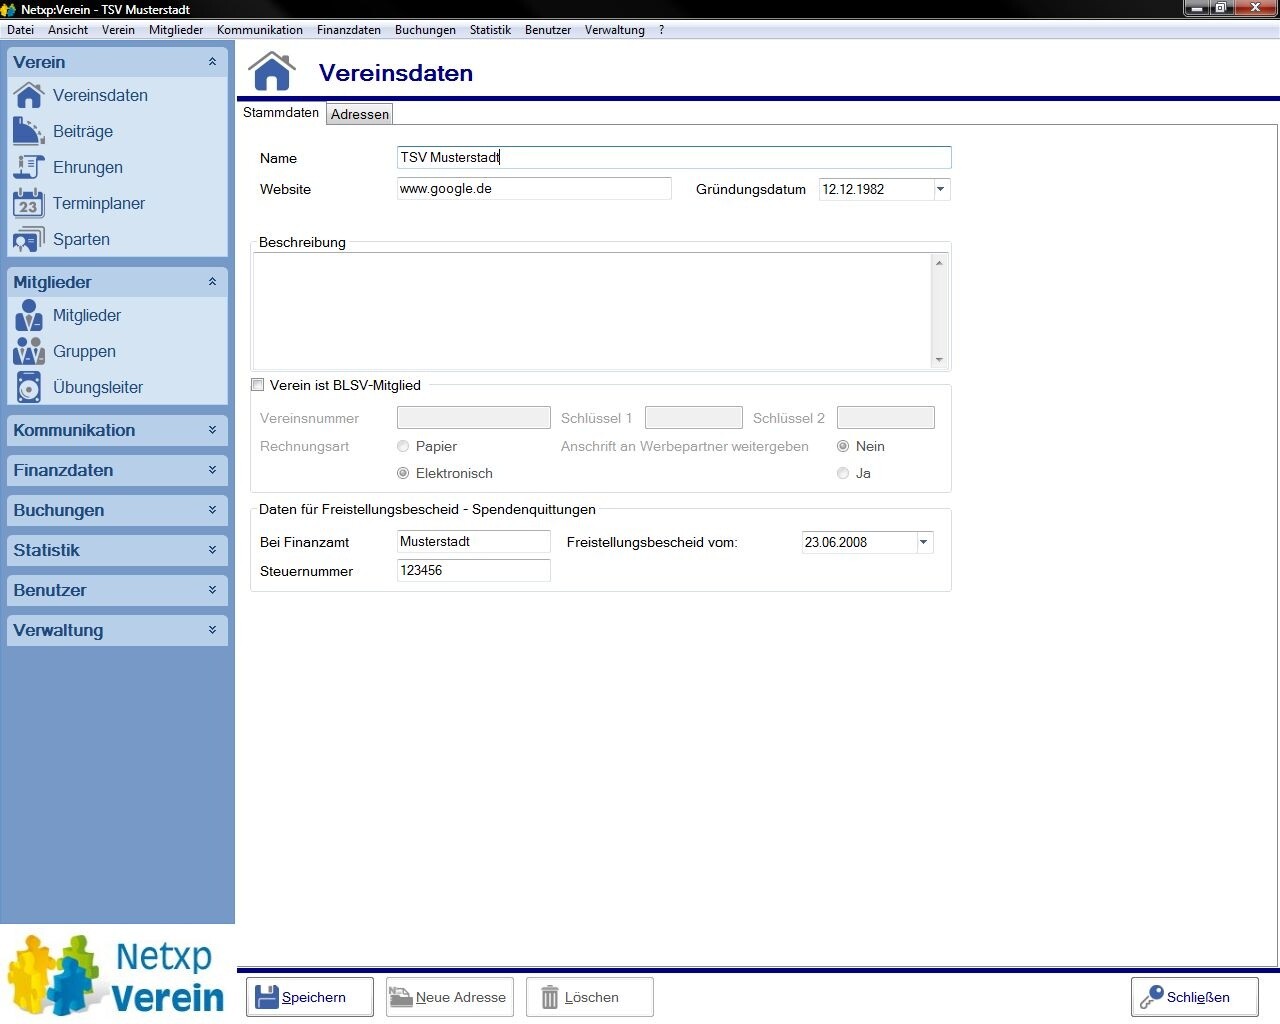This screenshot has width=1280, height=1024.
Task: Open the Verein menu in menu bar
Action: [x=118, y=30]
